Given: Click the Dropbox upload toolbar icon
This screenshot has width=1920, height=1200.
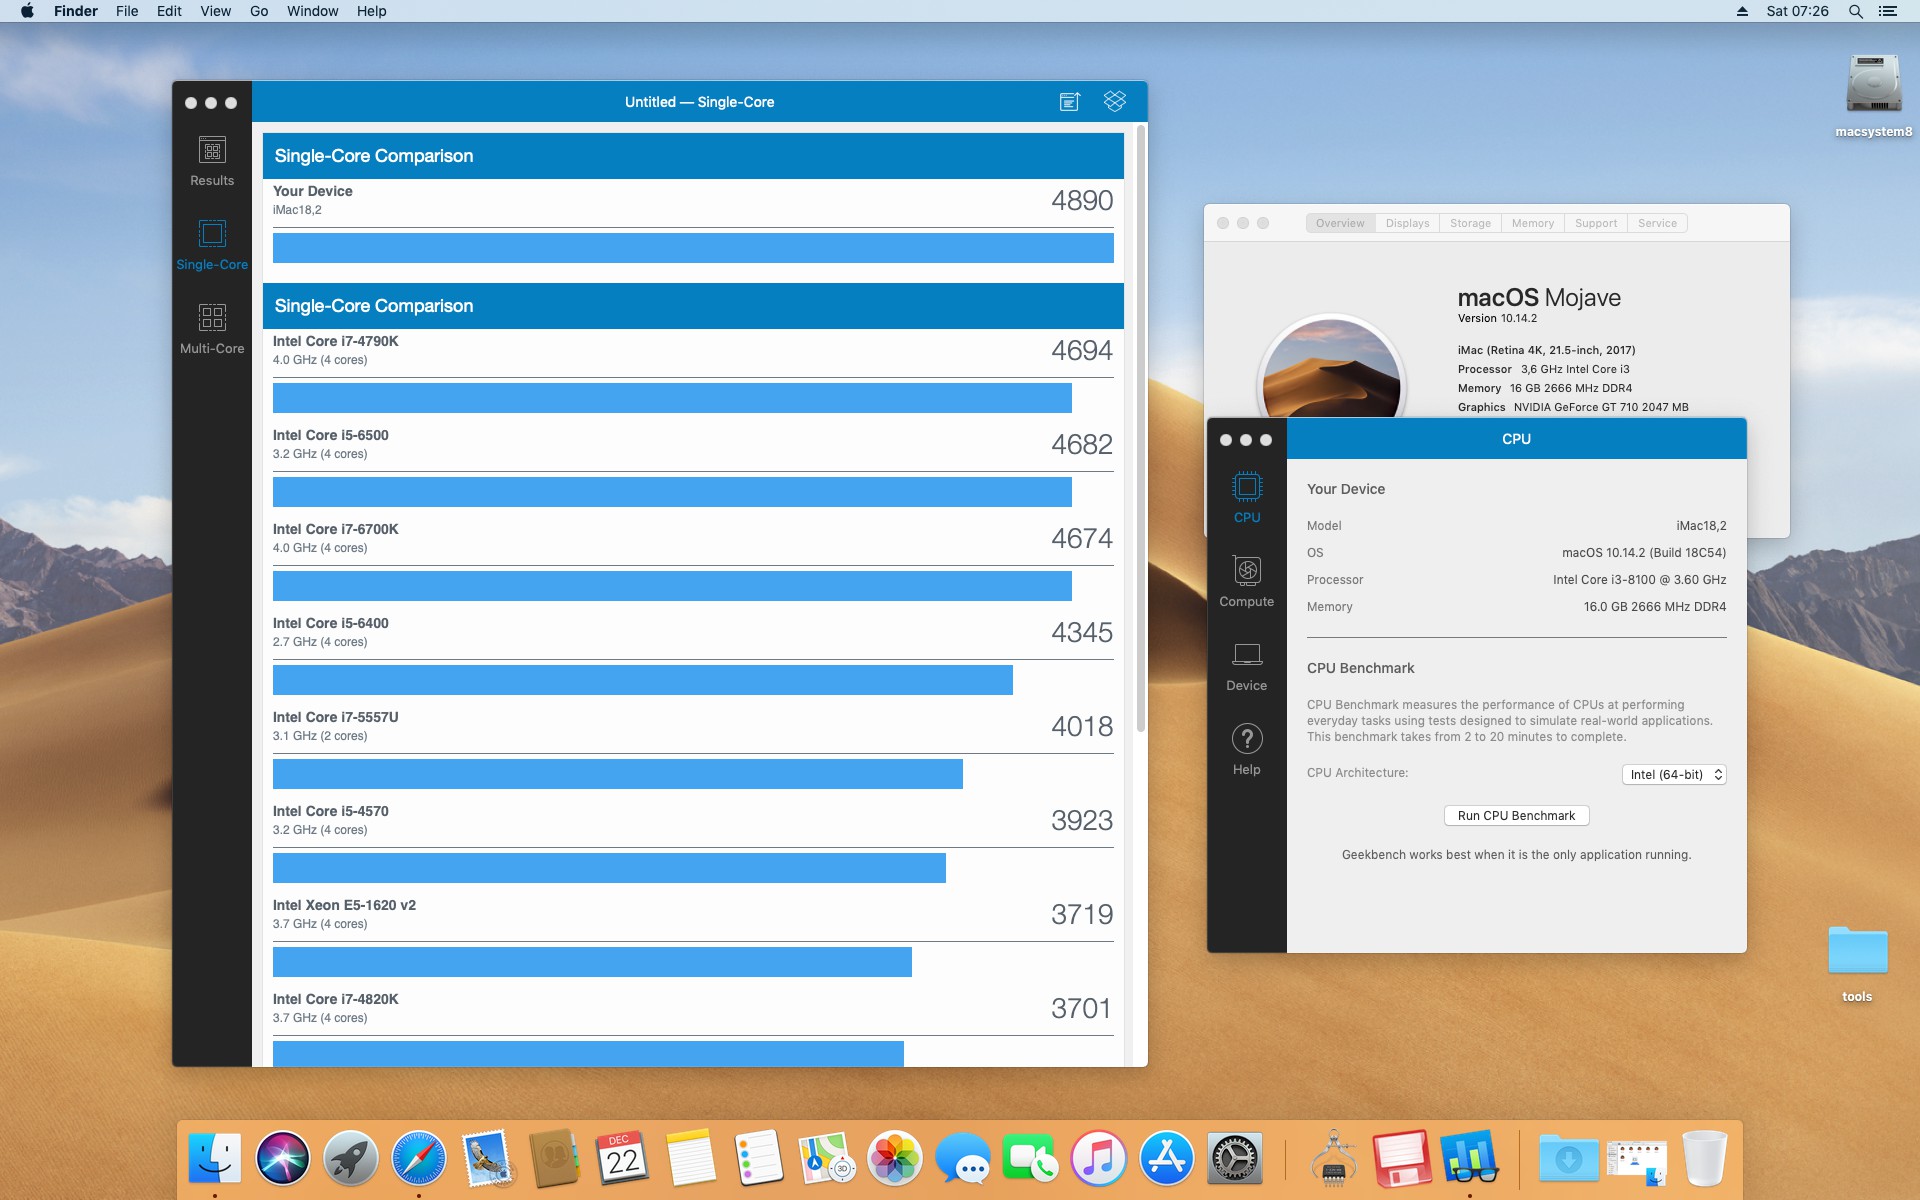Looking at the screenshot, I should [1114, 101].
